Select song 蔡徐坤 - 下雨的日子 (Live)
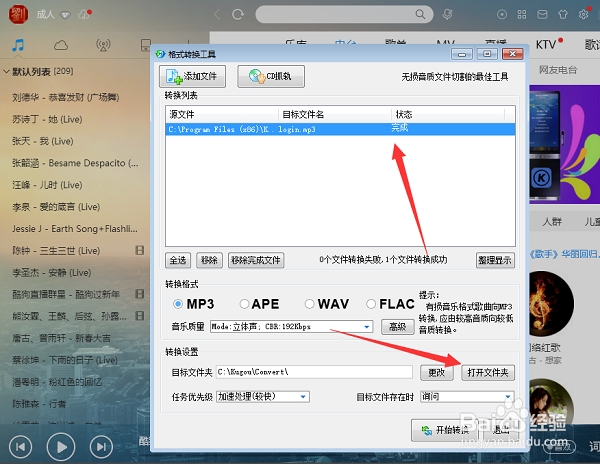The height and width of the screenshot is (464, 600). tap(65, 360)
